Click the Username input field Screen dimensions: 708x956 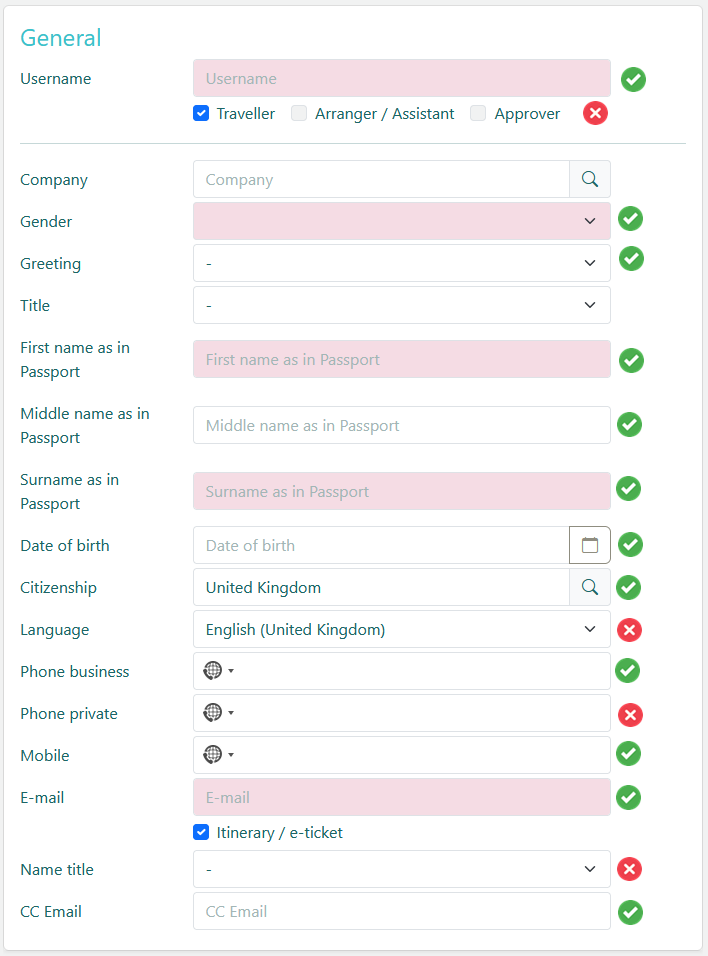401,78
